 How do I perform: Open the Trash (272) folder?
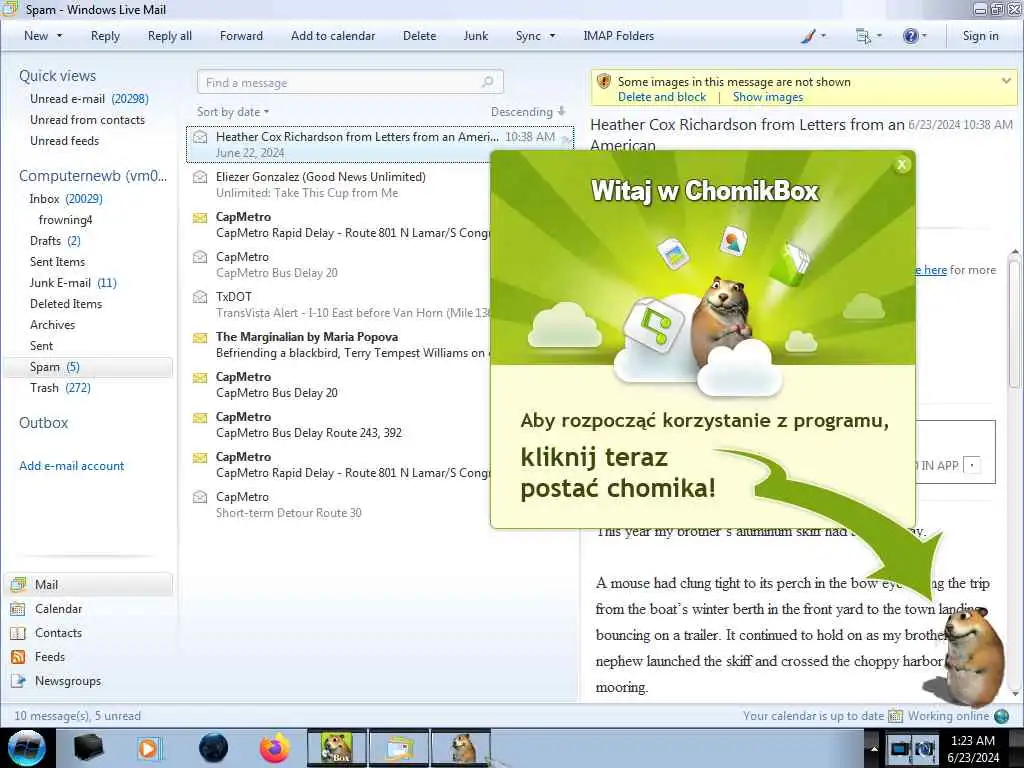click(x=60, y=388)
